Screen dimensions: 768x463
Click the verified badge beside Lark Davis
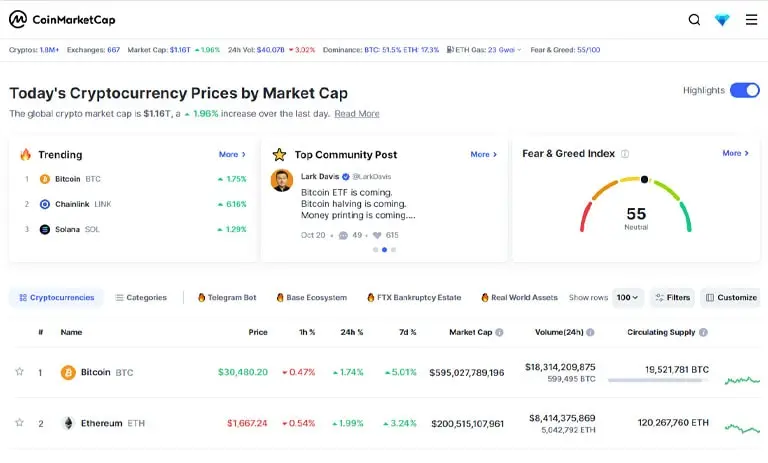(x=346, y=176)
